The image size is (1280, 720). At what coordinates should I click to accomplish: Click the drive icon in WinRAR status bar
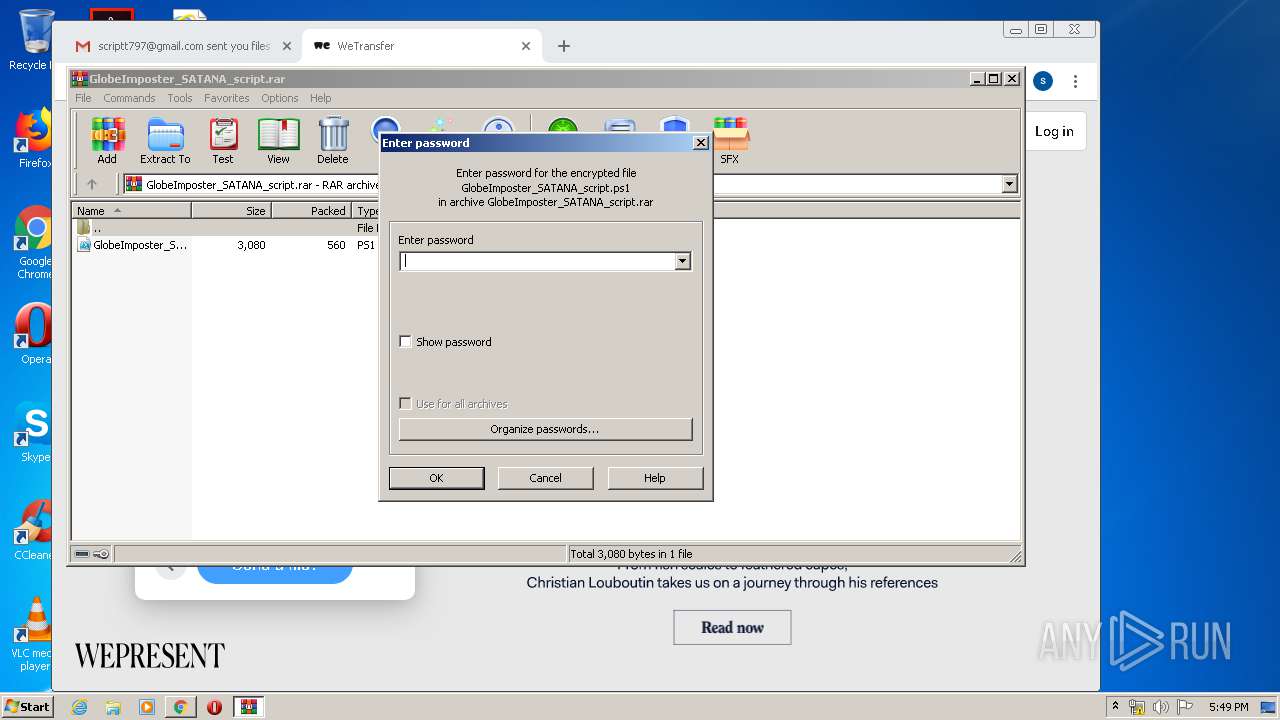coord(82,554)
